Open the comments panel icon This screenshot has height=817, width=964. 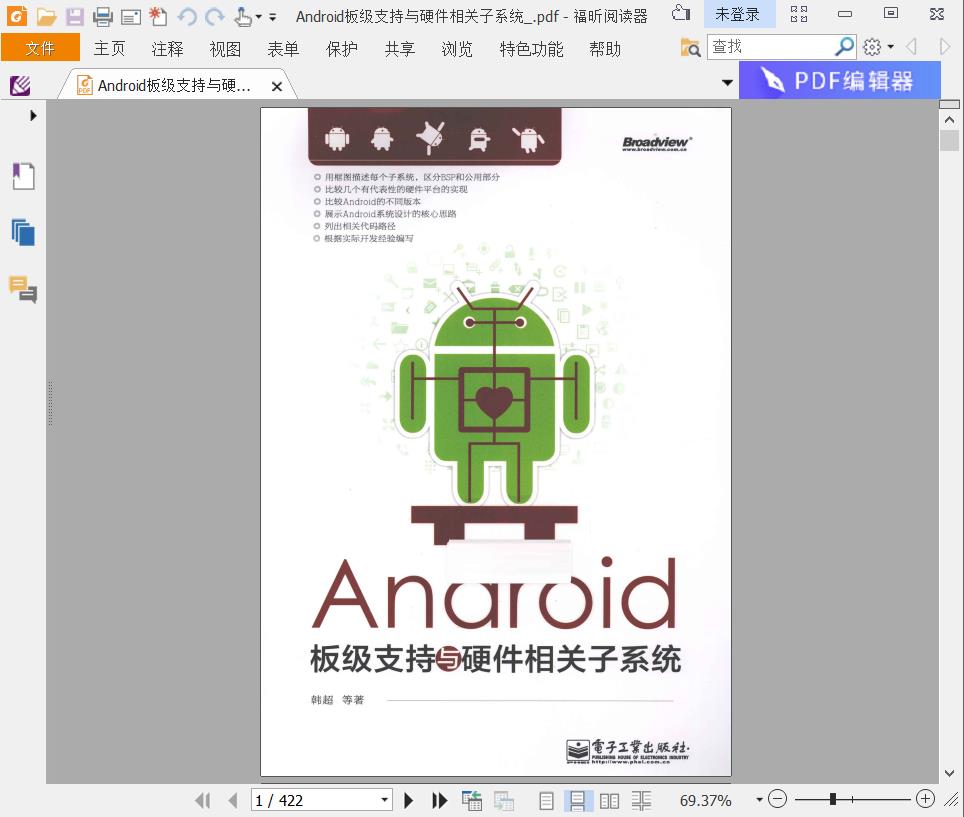coord(23,290)
